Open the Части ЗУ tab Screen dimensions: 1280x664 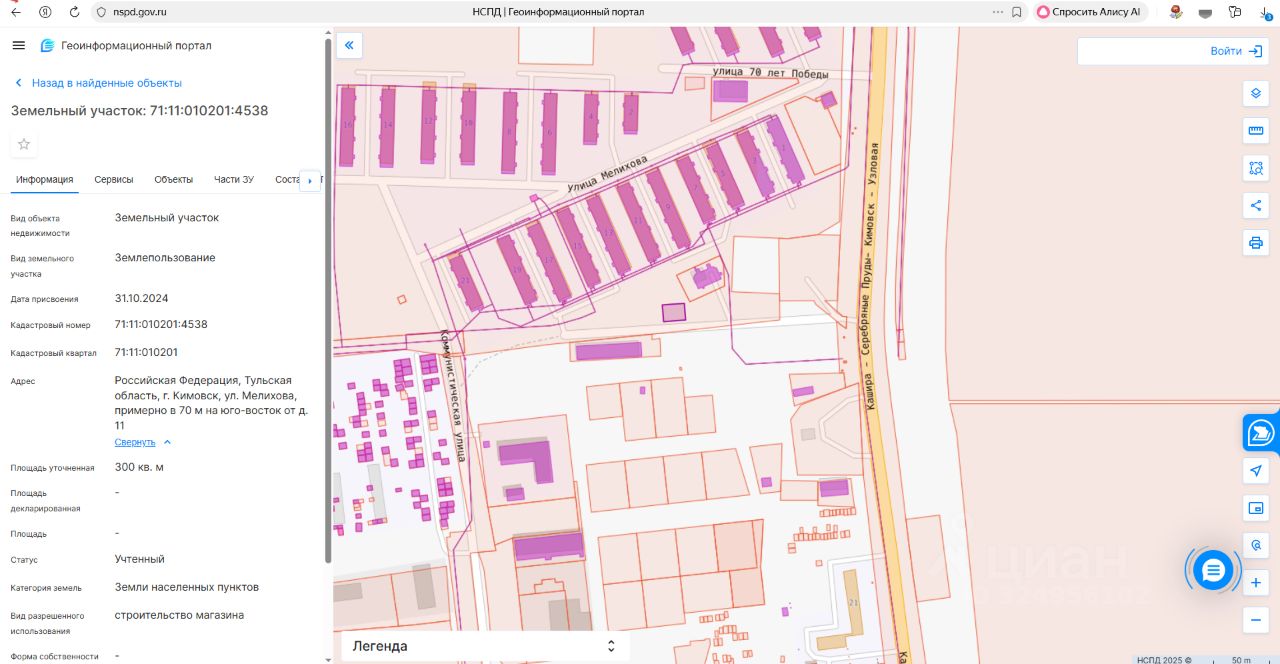click(234, 180)
